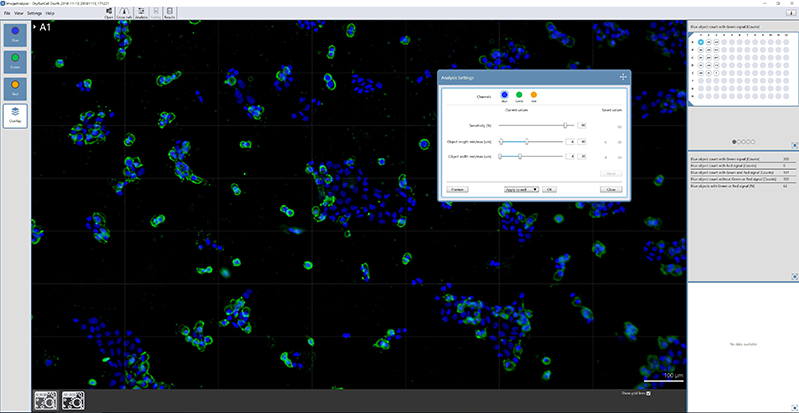Click the Analysis toolbar icon
Screen dimensions: 799x413
(141, 12)
